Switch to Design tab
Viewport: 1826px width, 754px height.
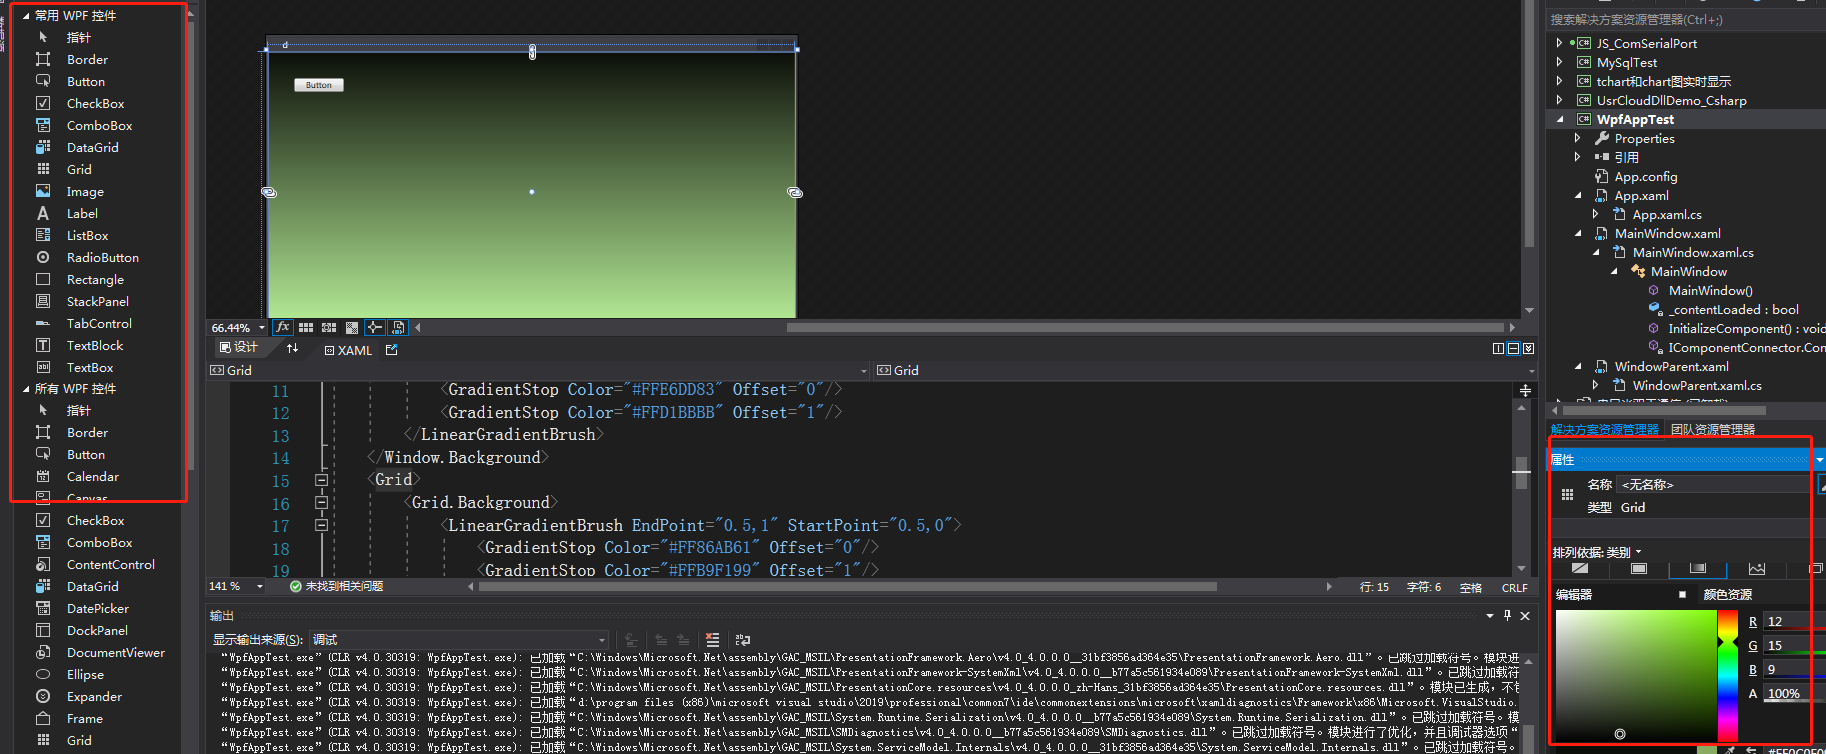[239, 348]
